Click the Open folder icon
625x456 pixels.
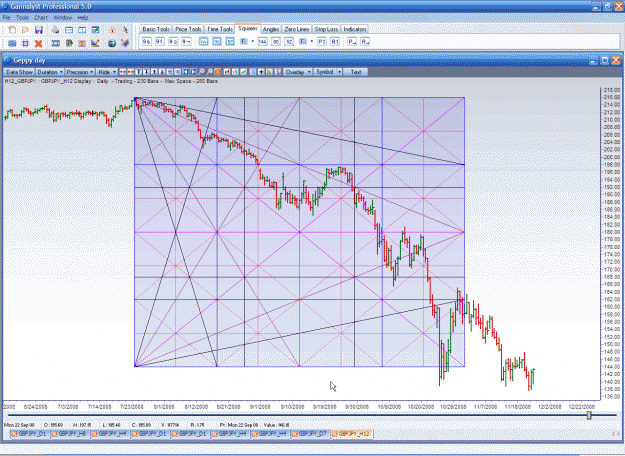coord(25,30)
